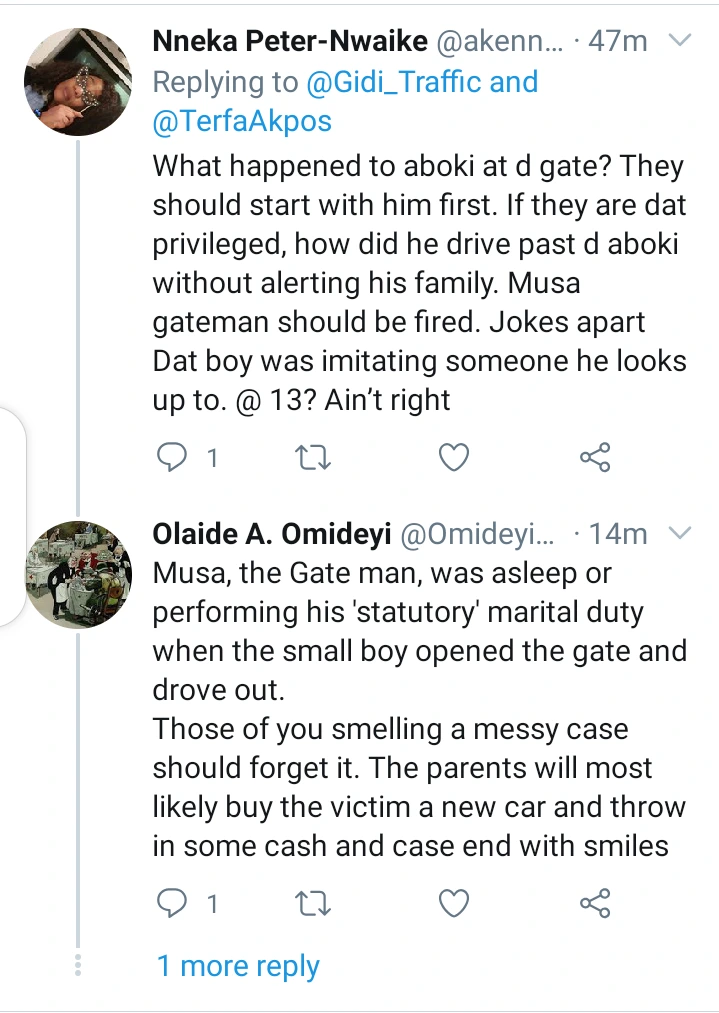Screen dimensions: 719x1013
Task: Open the 14m timestamp on Olaide's tweet
Action: click(x=618, y=535)
